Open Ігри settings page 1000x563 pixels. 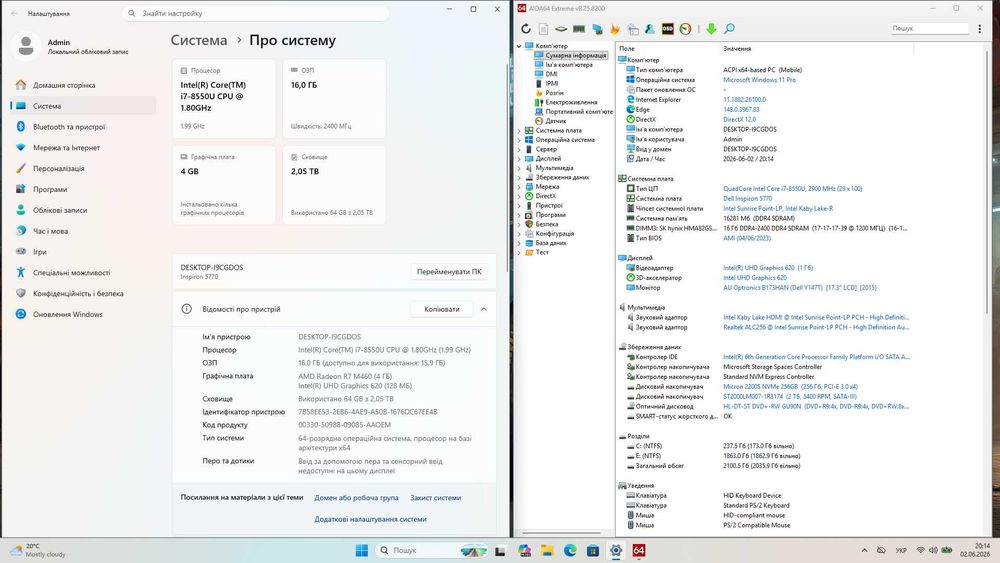tap(83, 252)
